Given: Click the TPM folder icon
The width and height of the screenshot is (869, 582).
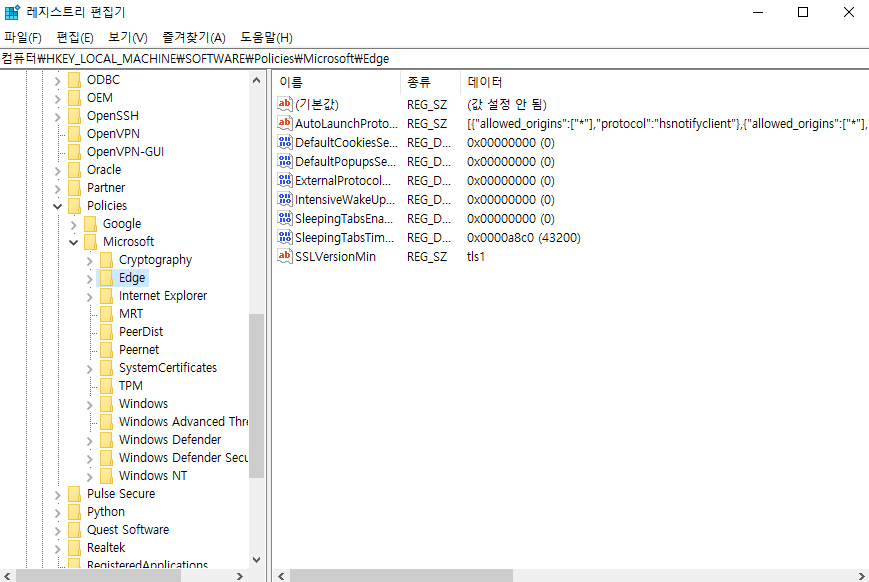Looking at the screenshot, I should [106, 386].
